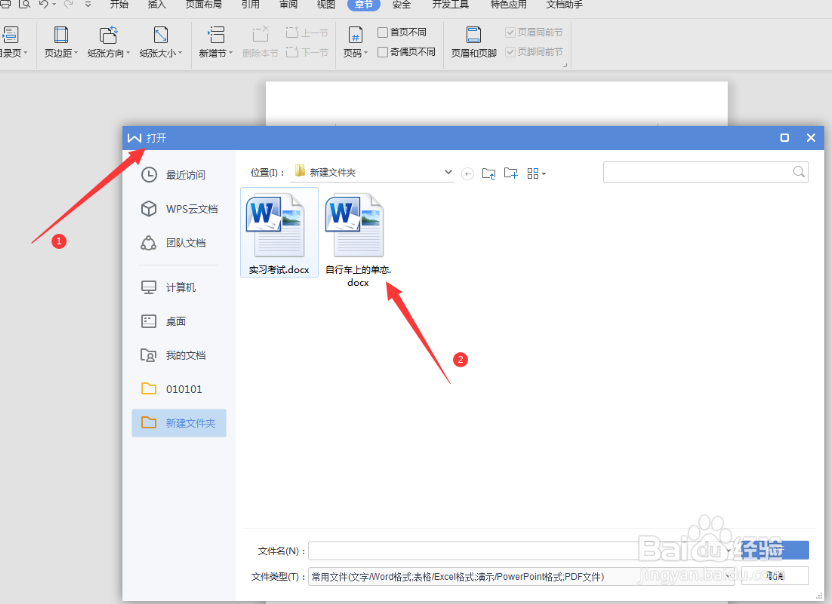Click the 删除本节 delete section icon

click(260, 35)
